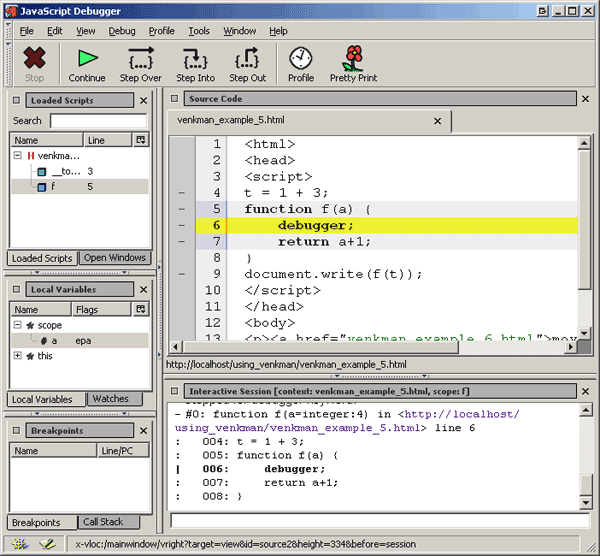Select variable a in Local Variables

coord(79,341)
